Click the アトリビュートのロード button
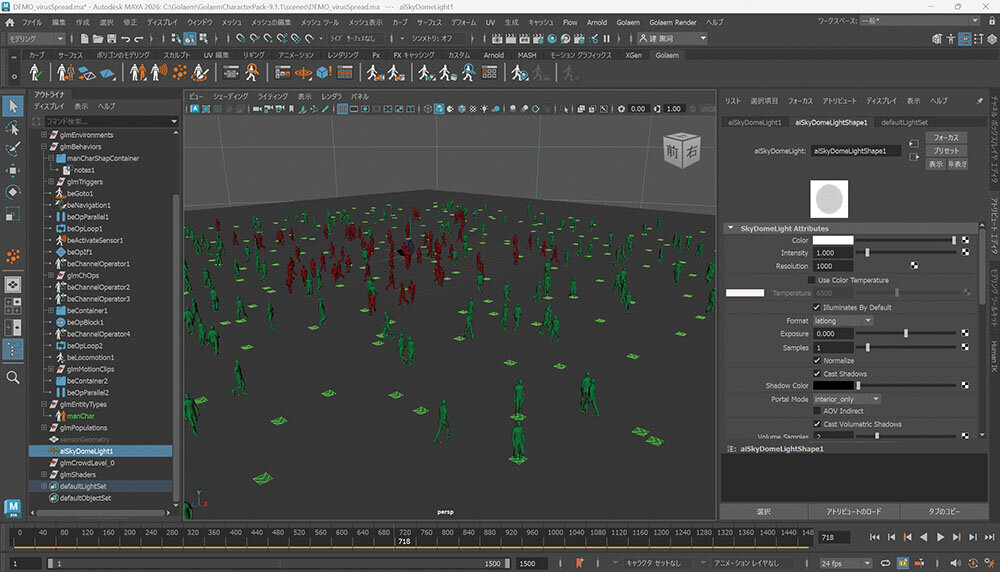The height and width of the screenshot is (572, 1000). pos(853,511)
